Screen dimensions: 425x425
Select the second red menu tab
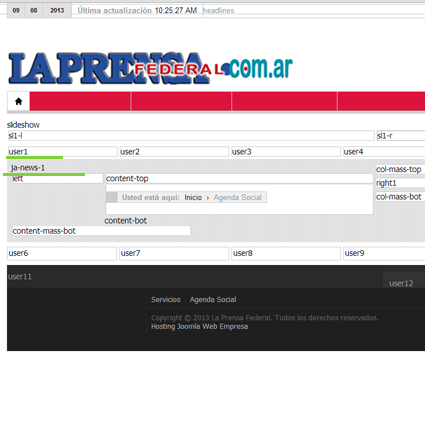(181, 101)
